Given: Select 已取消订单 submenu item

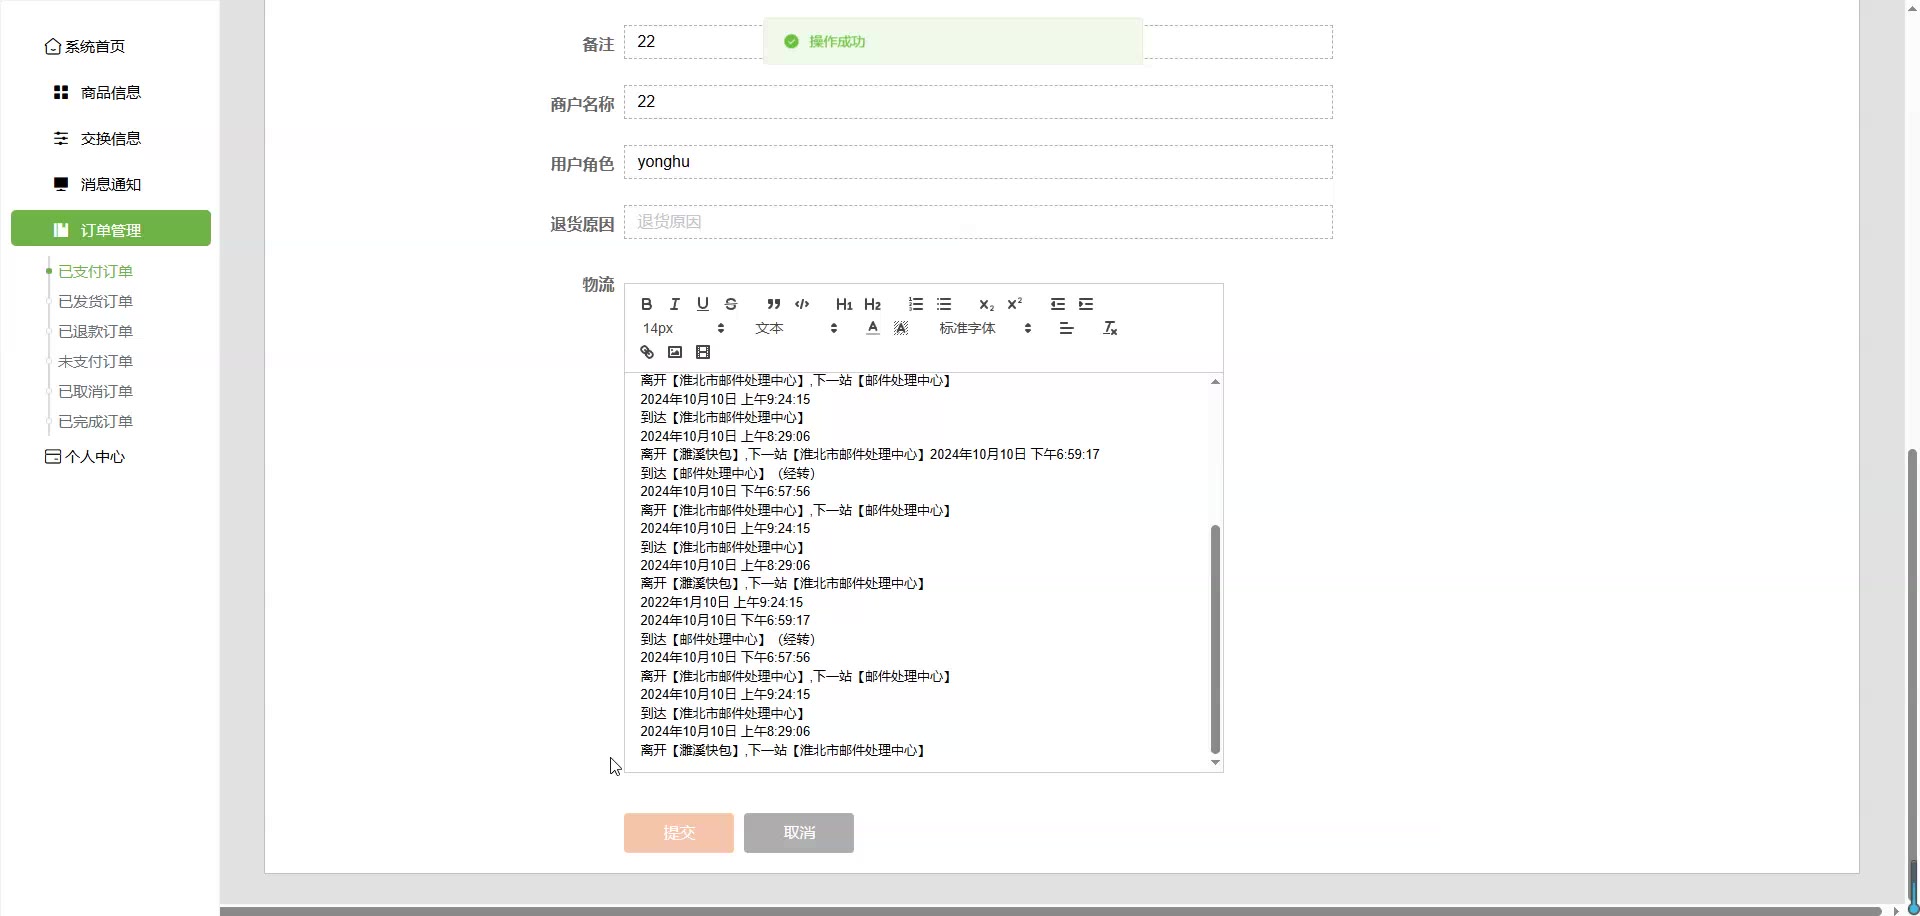Looking at the screenshot, I should [x=95, y=391].
